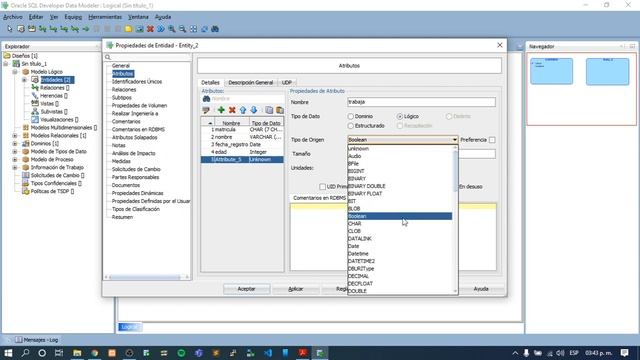640x360 pixels.
Task: Delete attribute with red X icon
Action: point(232,110)
